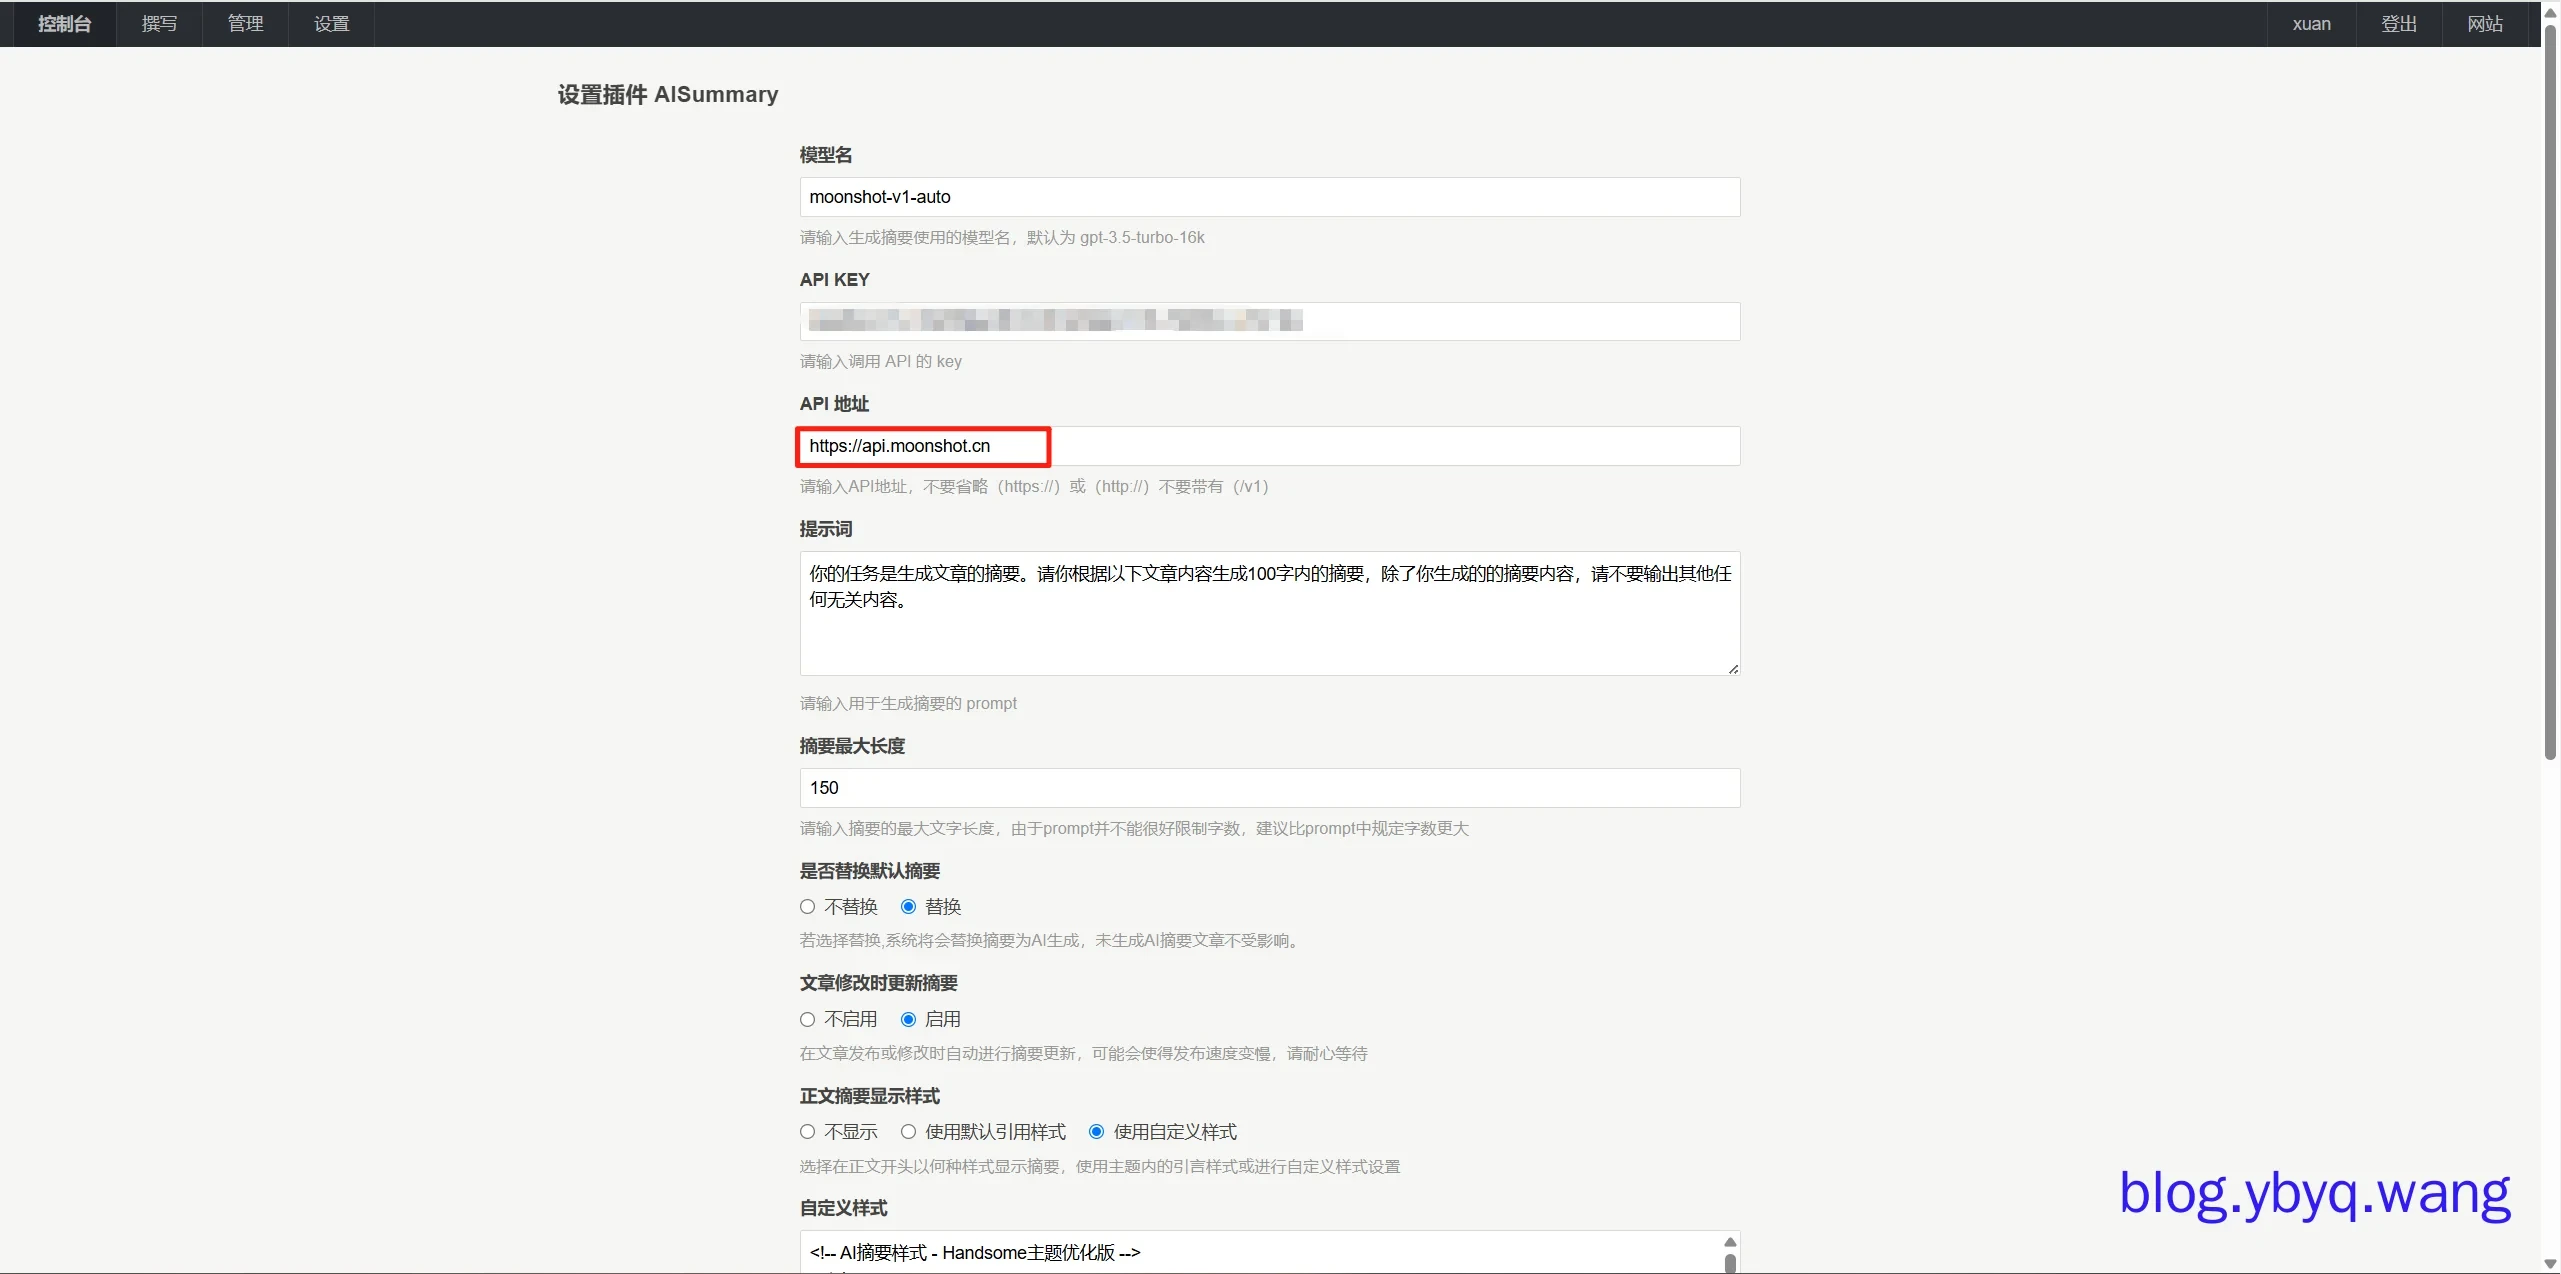Click the 是否替换默认摘要 label
2561x1274 pixels.
click(x=870, y=871)
